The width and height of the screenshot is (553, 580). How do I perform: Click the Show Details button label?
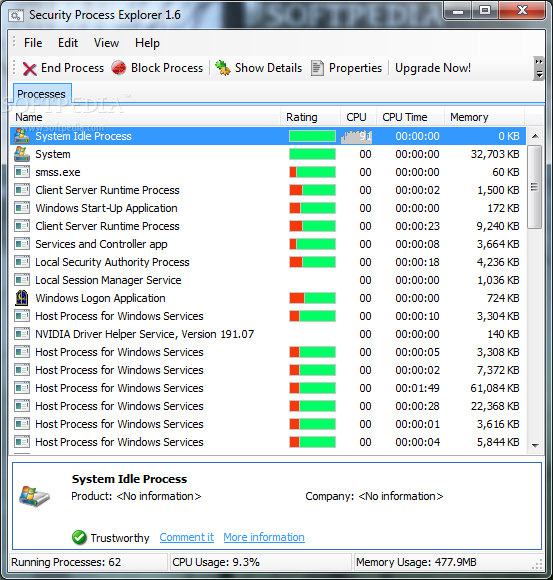coord(268,68)
